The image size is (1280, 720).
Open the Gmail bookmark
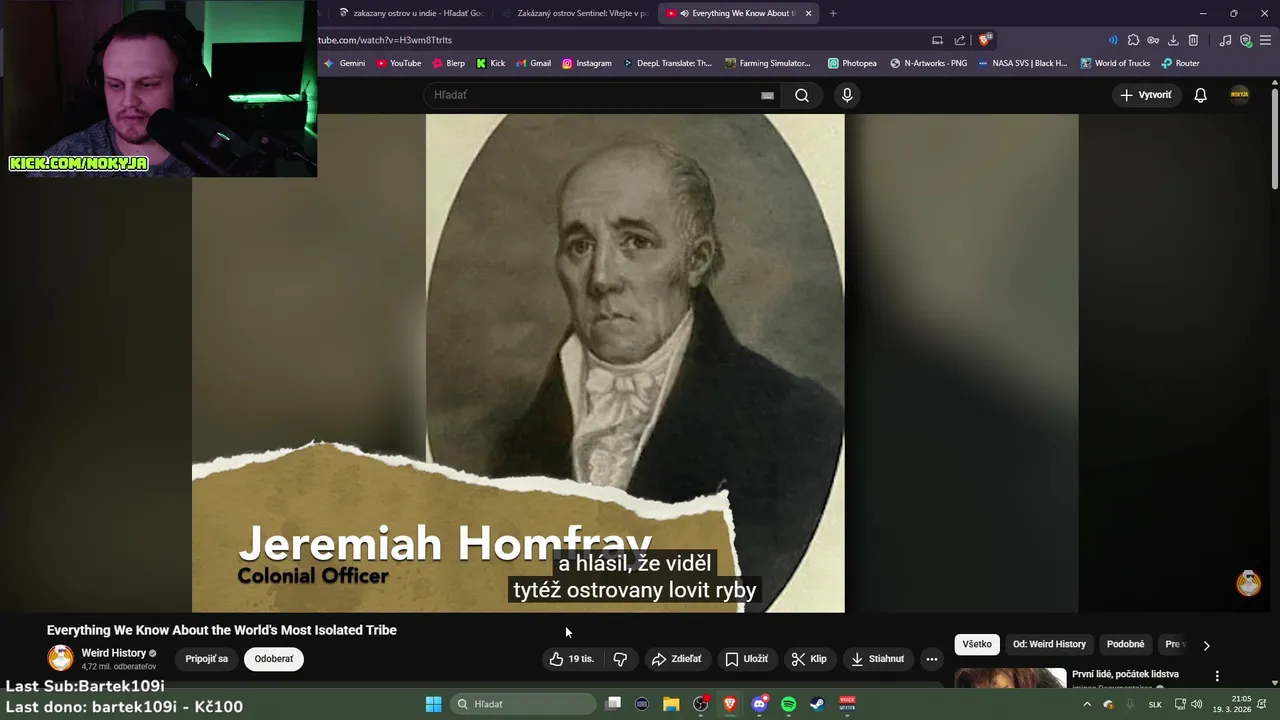pos(533,63)
